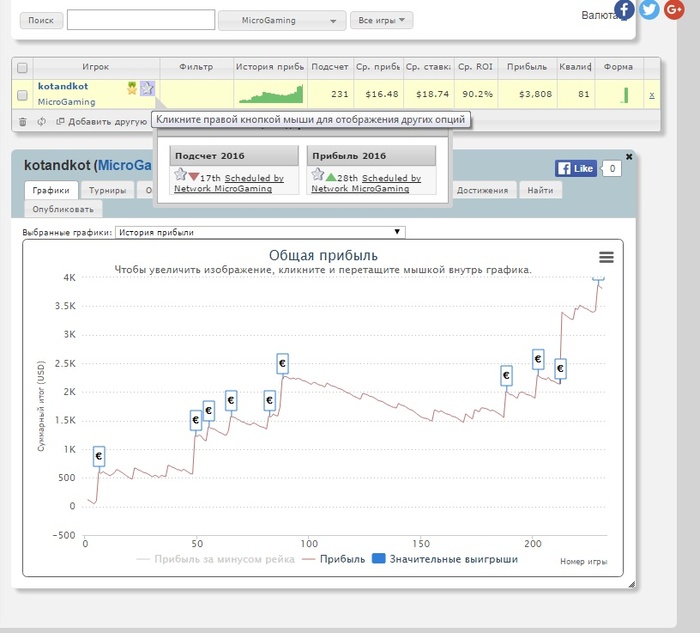Click the Google+ share icon

point(673,10)
